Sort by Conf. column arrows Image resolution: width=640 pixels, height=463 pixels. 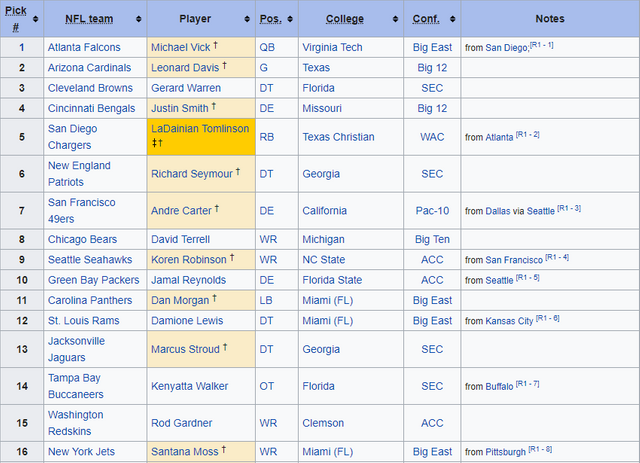[452, 19]
